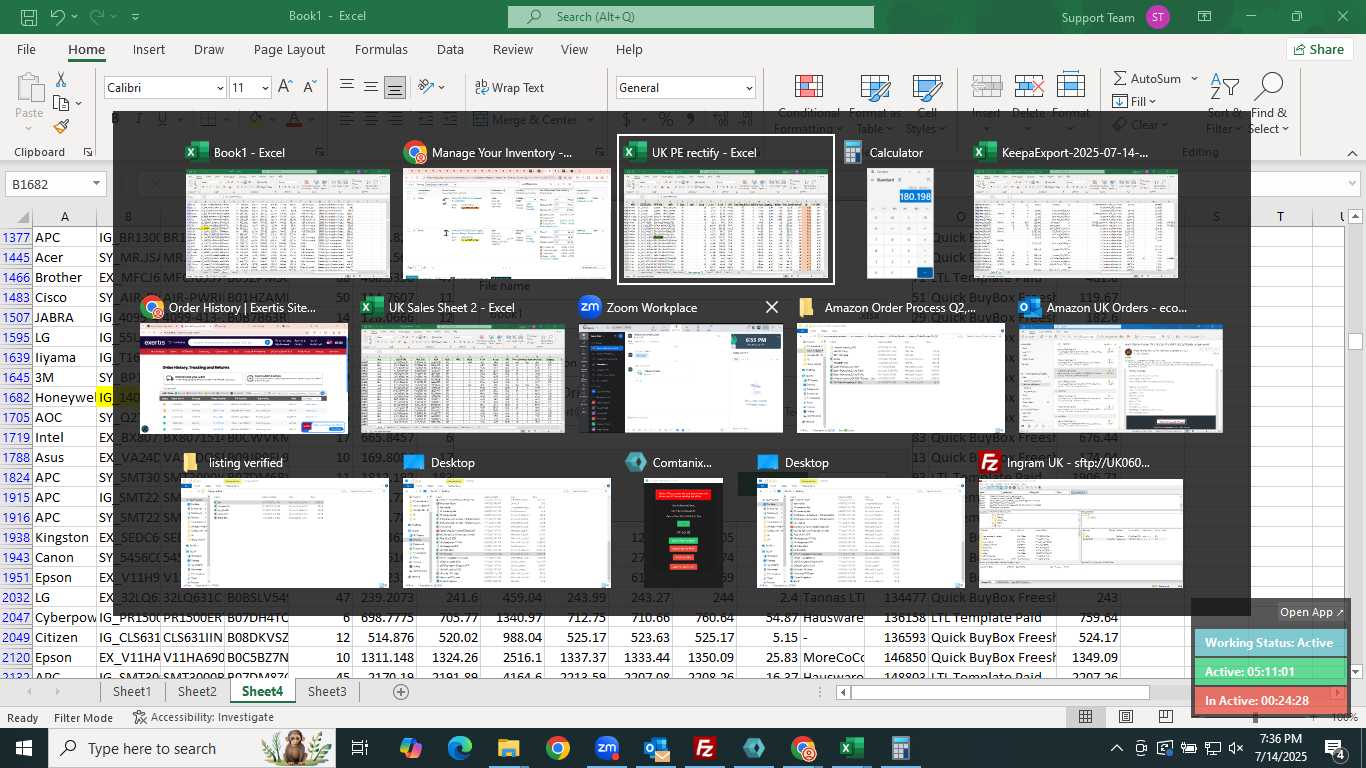This screenshot has height=768, width=1366.
Task: Switch to Amazon UK Orders Outlook thumbnail
Action: pyautogui.click(x=1121, y=378)
